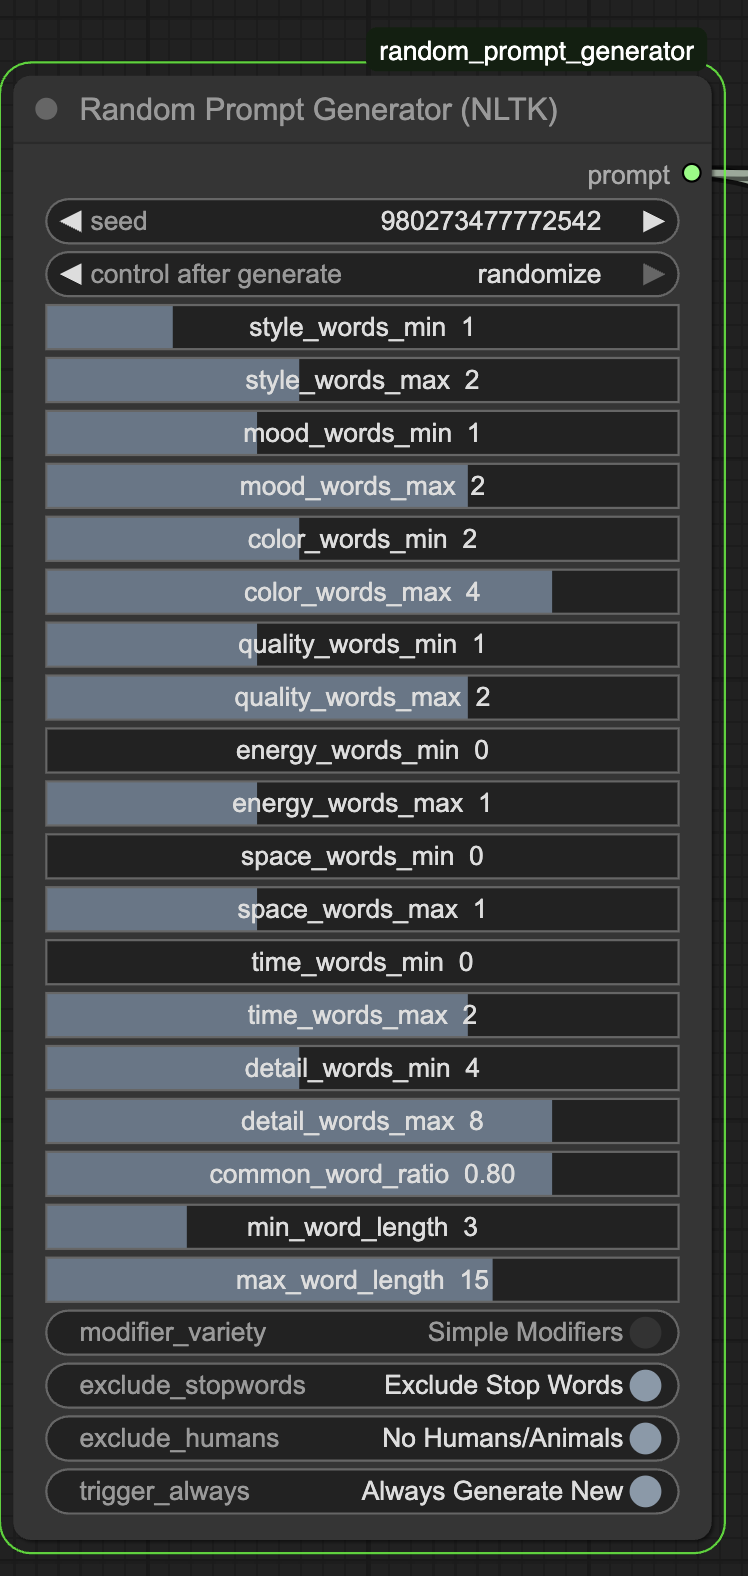Image resolution: width=748 pixels, height=1576 pixels.
Task: Click the random_prompt_generator node badge
Action: coord(536,51)
